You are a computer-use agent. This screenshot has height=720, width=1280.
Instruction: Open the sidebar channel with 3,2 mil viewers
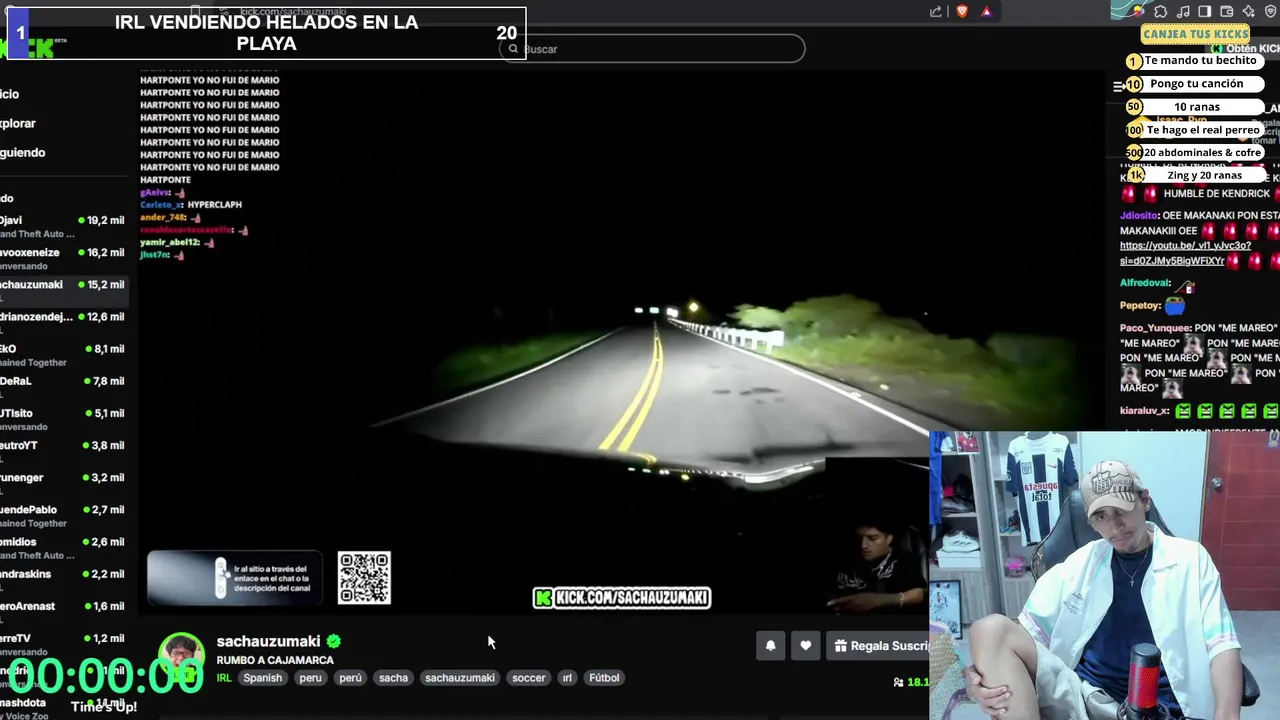click(64, 482)
